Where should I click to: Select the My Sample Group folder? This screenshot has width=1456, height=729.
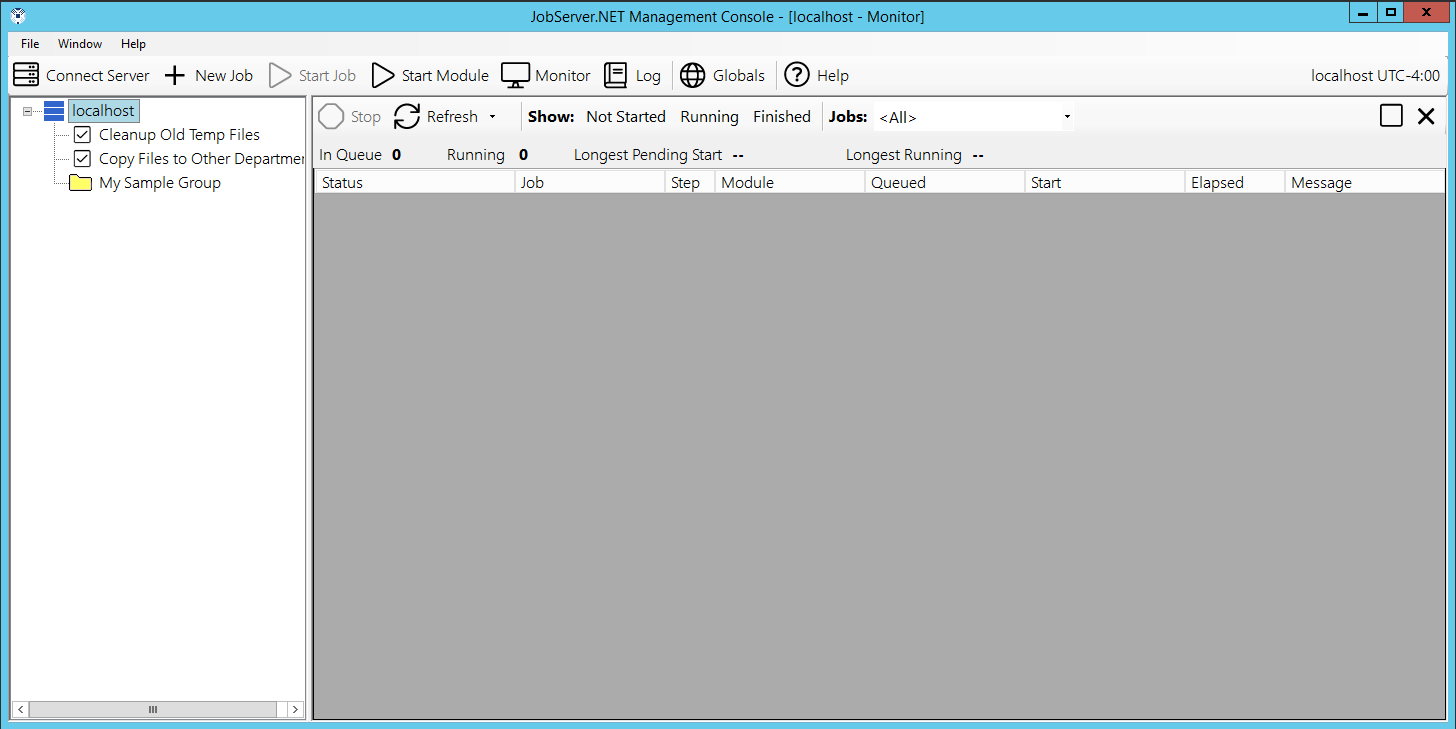159,183
